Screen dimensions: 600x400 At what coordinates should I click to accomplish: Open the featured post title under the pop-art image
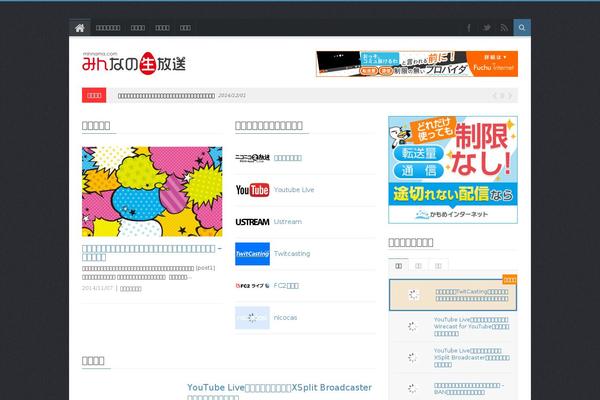[152, 253]
